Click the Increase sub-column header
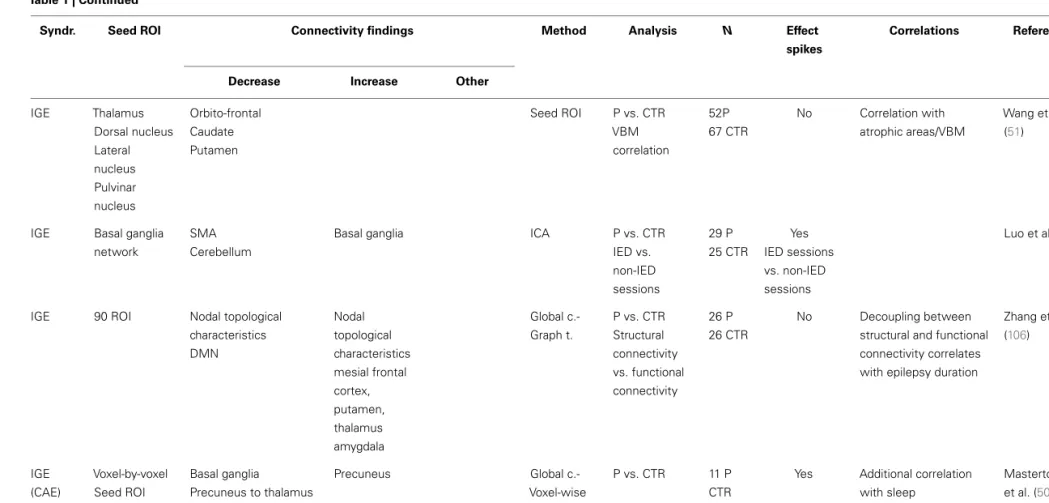Screen dimensions: 1049x503 (374, 82)
